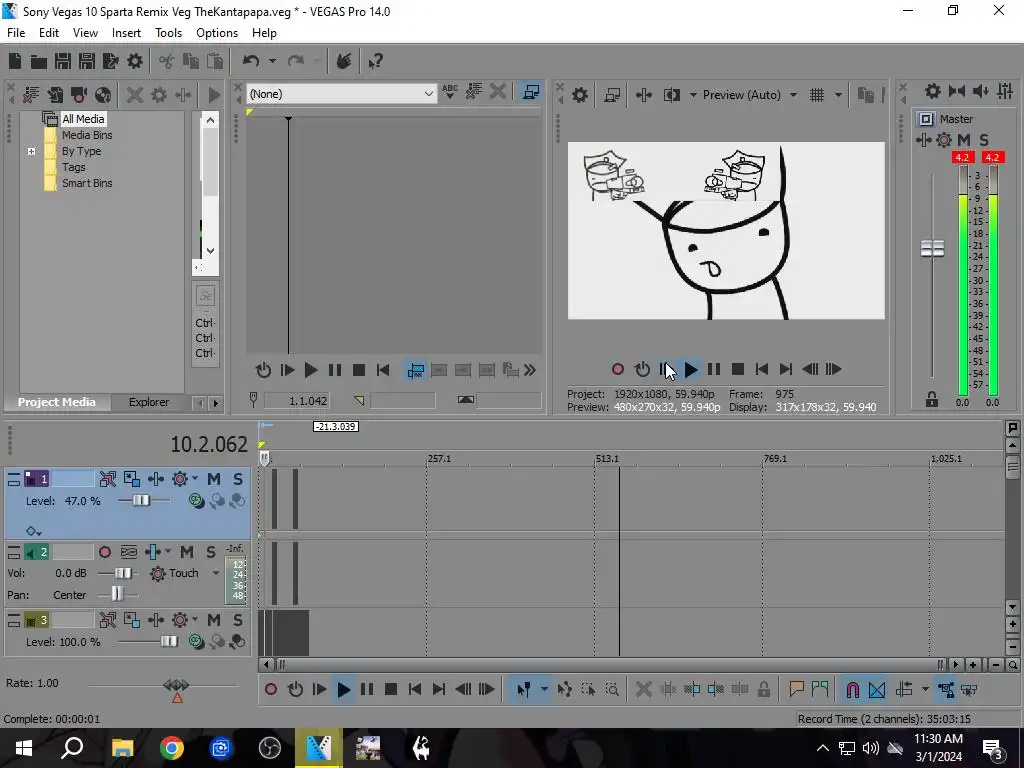Open OBS Studio from the taskbar
Image resolution: width=1024 pixels, height=768 pixels.
tap(270, 748)
